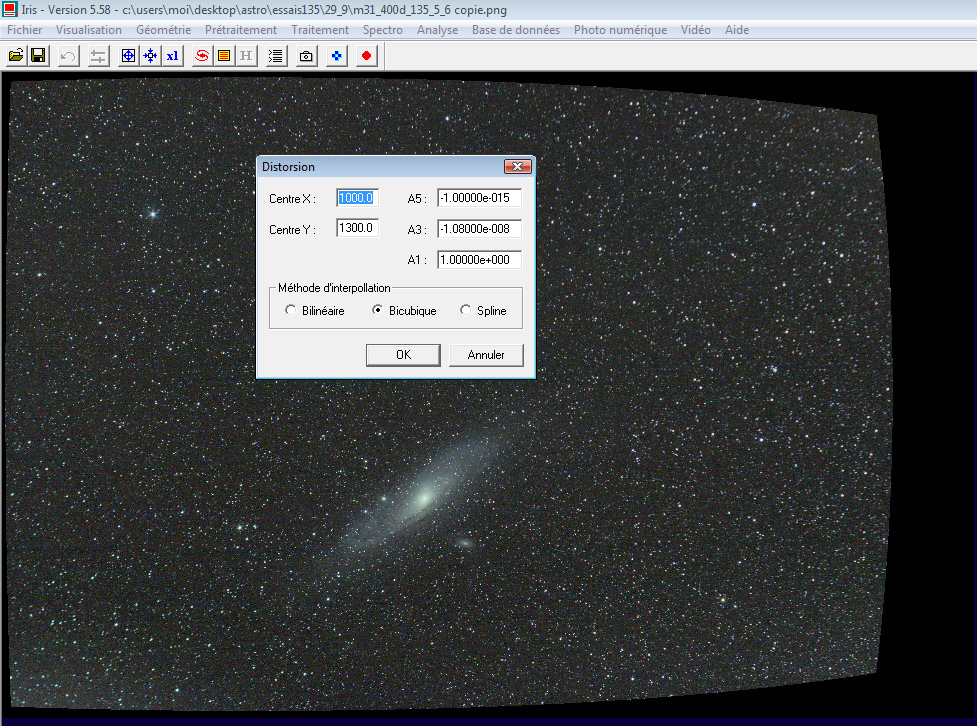977x726 pixels.
Task: Click the A5 coefficient field
Action: (479, 198)
